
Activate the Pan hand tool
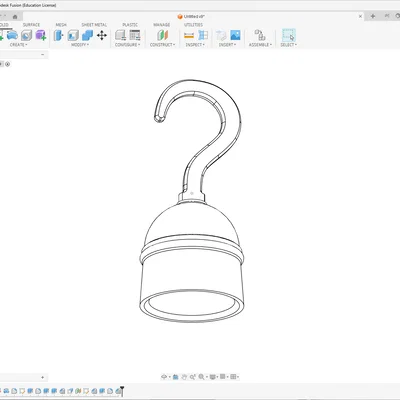point(184,377)
